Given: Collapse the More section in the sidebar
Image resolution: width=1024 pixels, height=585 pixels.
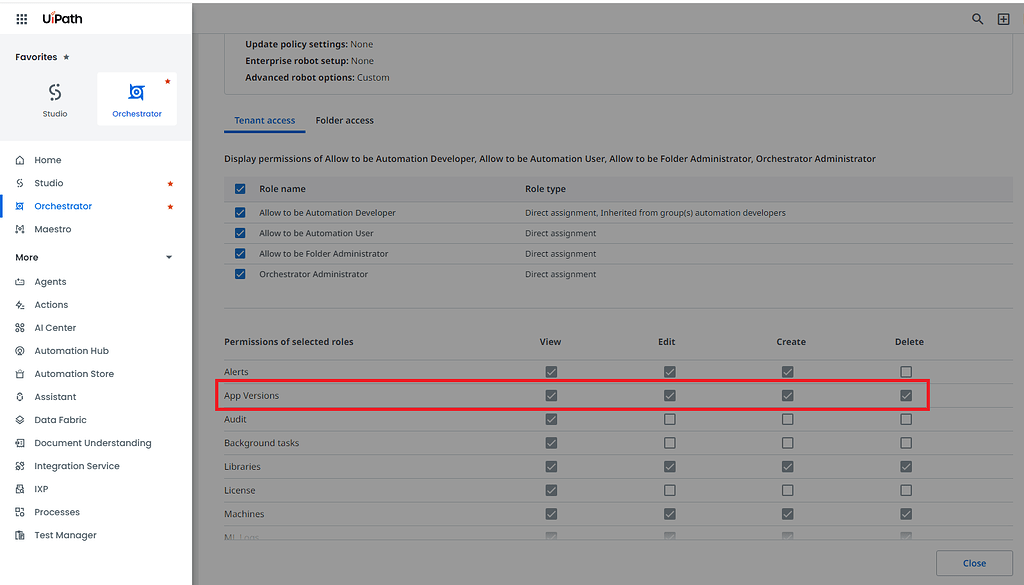Looking at the screenshot, I should click(168, 257).
